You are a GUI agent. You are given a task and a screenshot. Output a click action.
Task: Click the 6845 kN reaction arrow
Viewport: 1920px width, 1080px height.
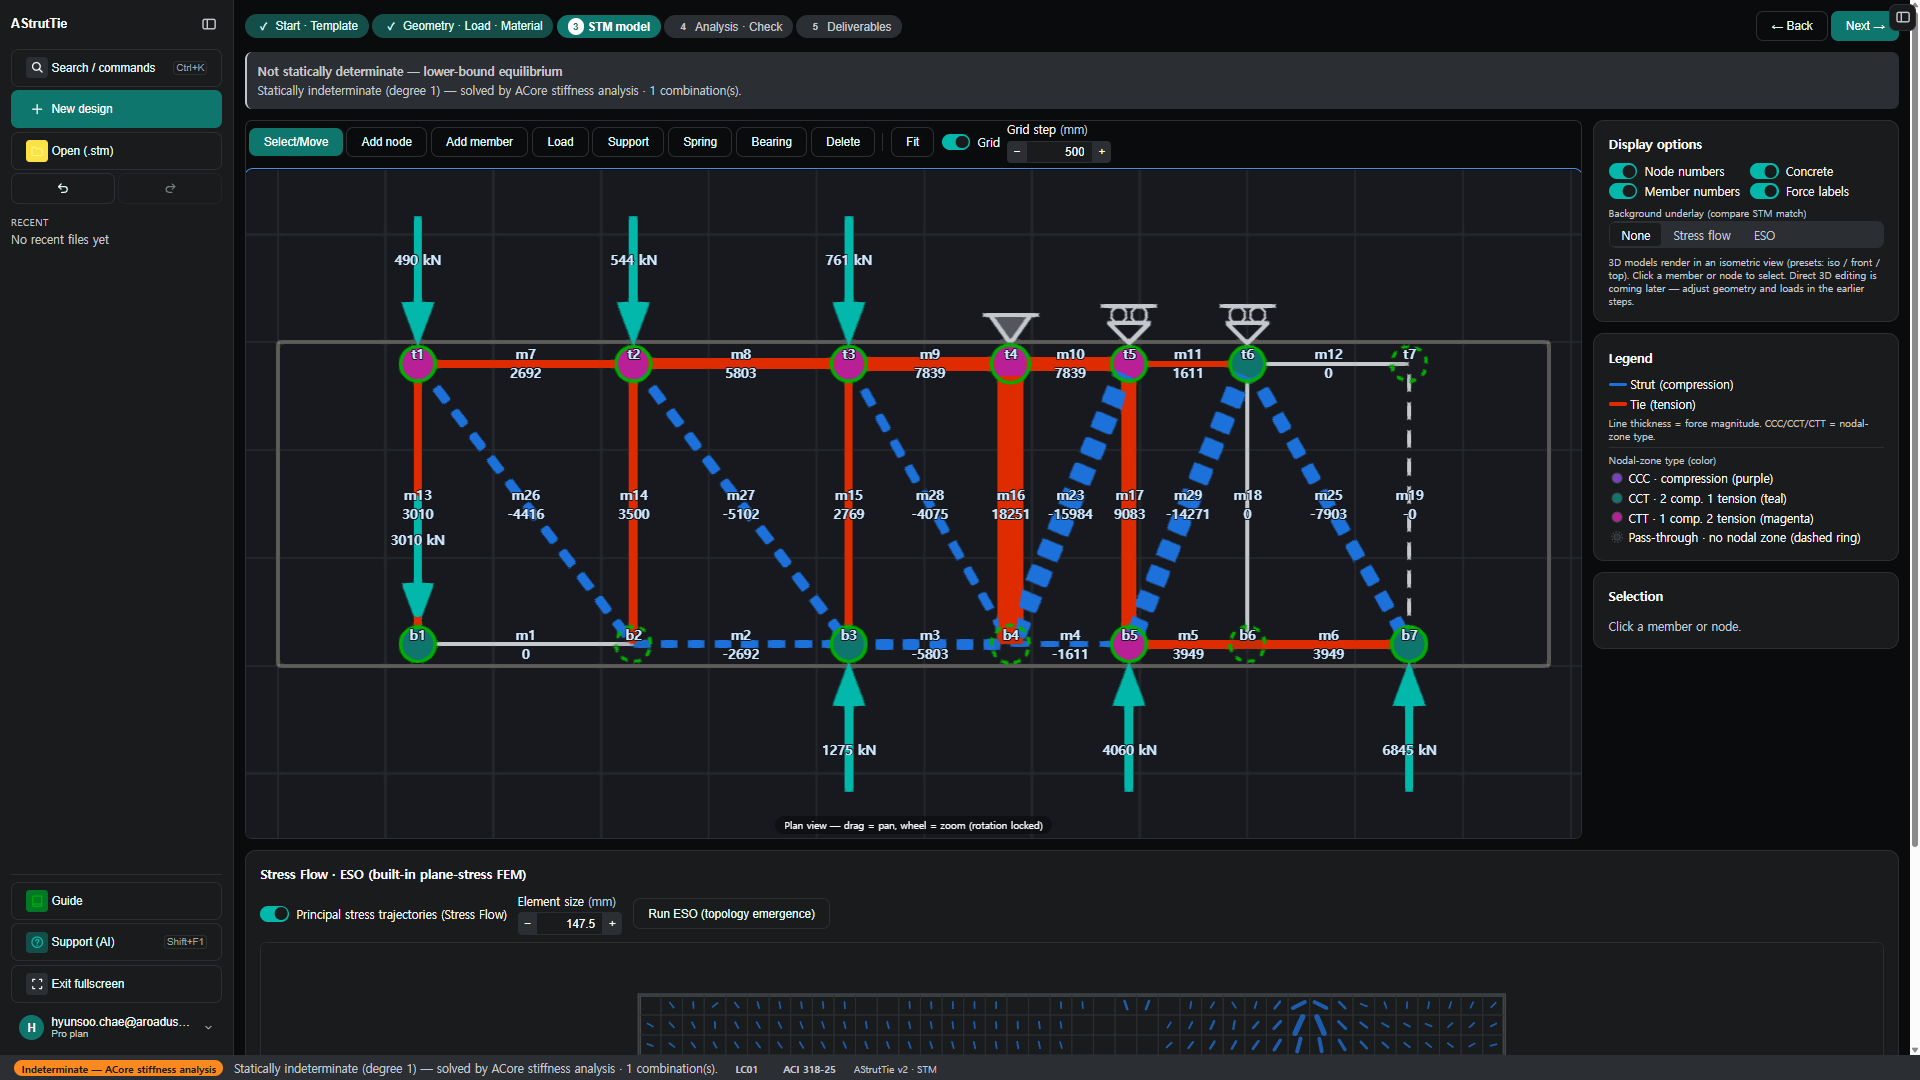click(1409, 727)
